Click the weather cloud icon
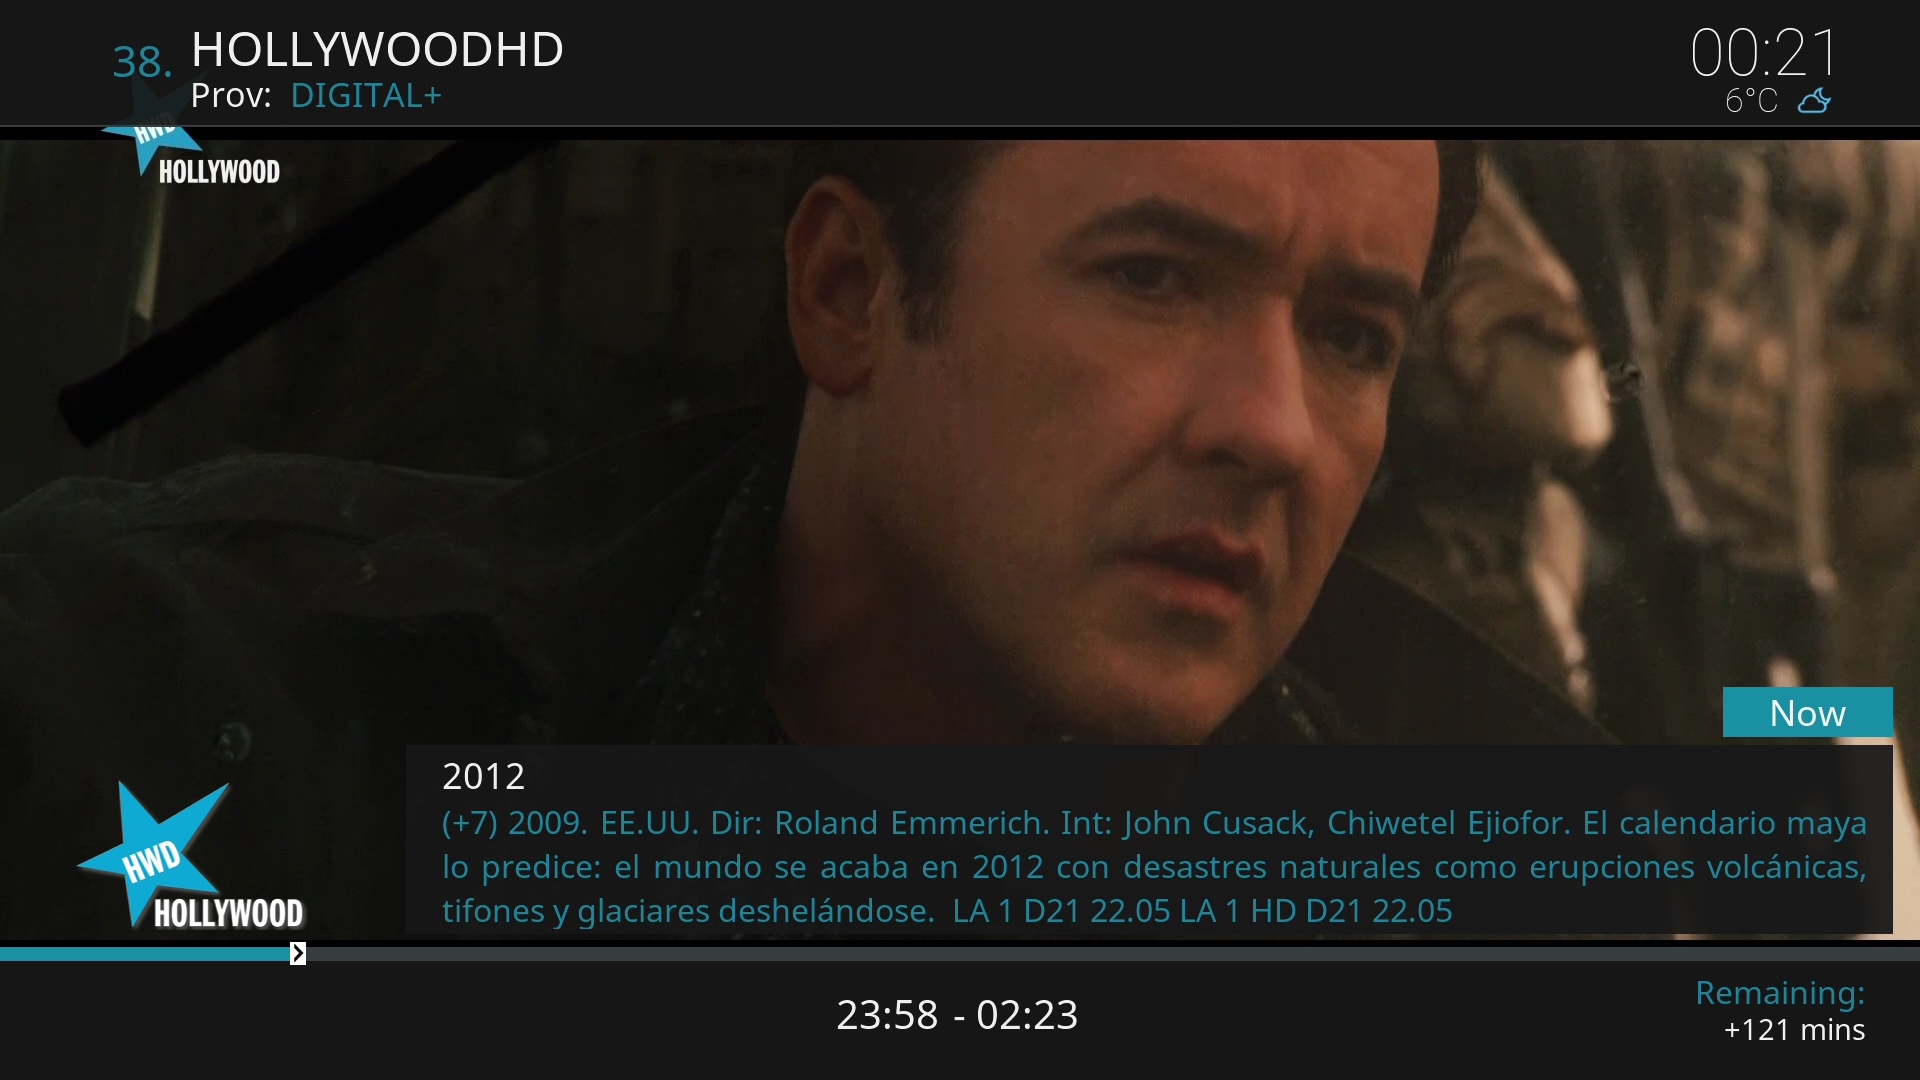The width and height of the screenshot is (1920, 1080). 1815,101
